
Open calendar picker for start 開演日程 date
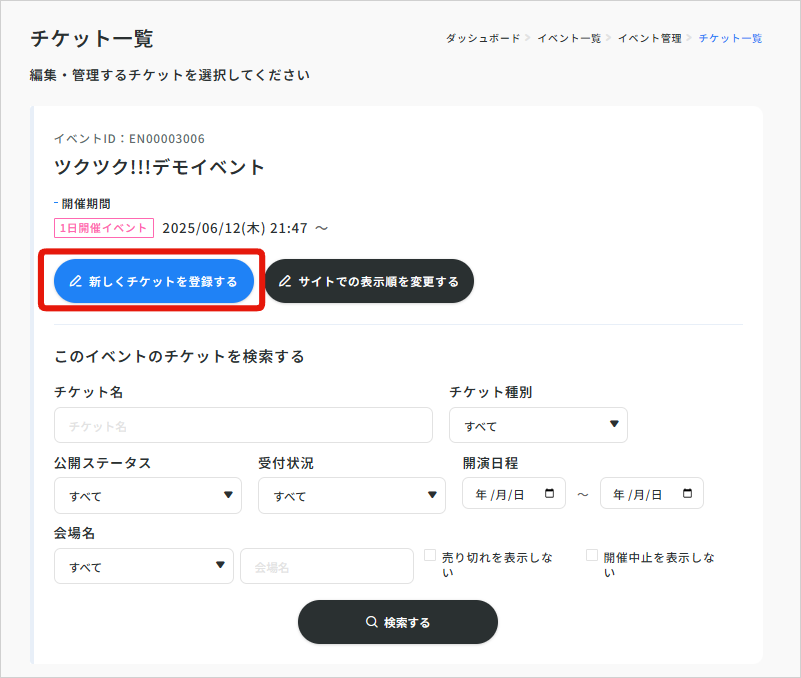click(549, 494)
